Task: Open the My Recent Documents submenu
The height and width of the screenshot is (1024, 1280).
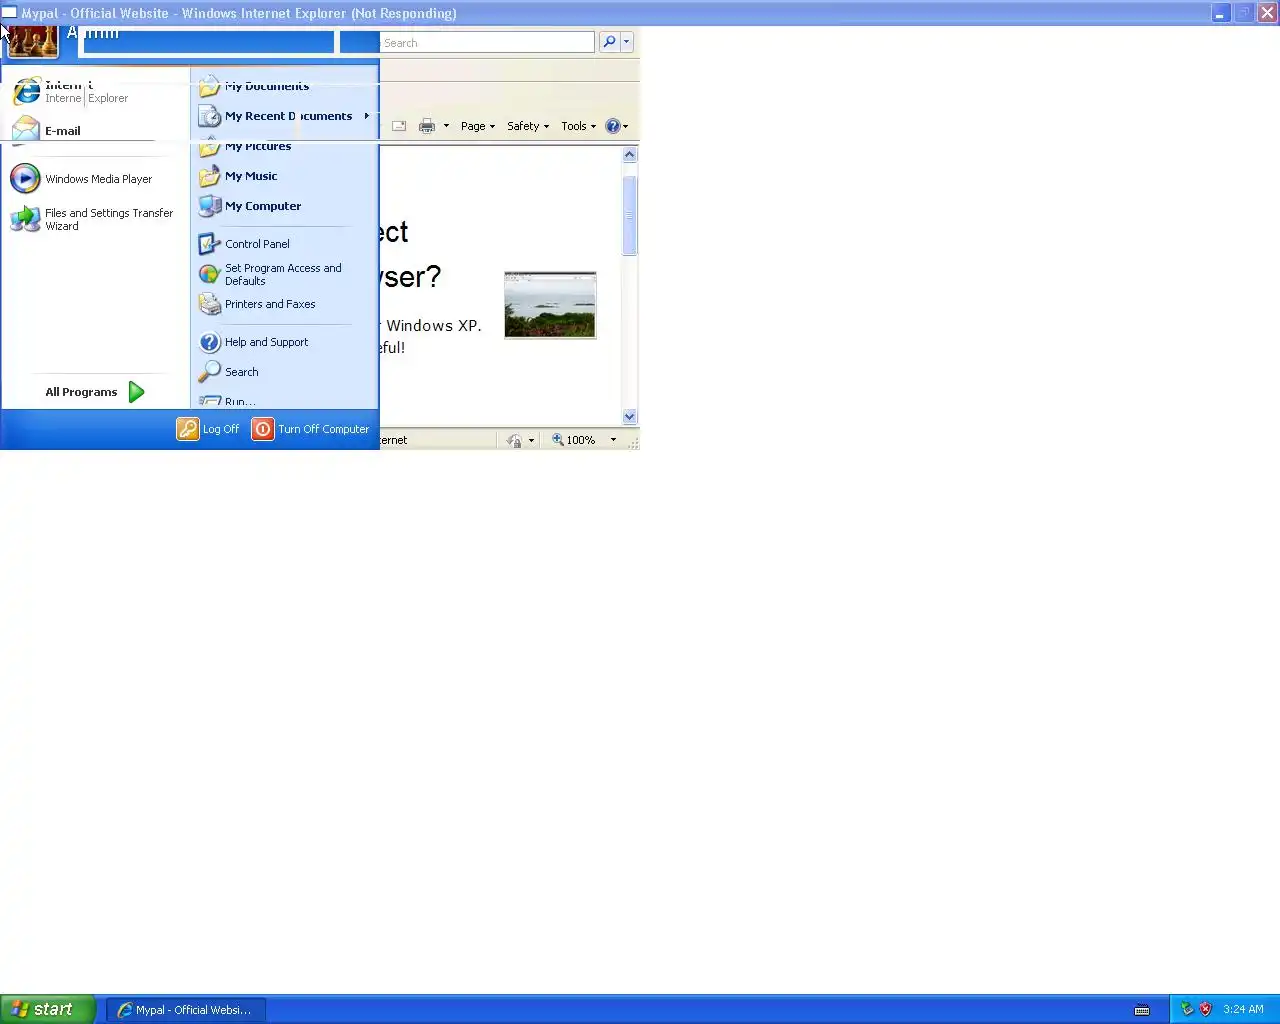Action: [x=284, y=116]
